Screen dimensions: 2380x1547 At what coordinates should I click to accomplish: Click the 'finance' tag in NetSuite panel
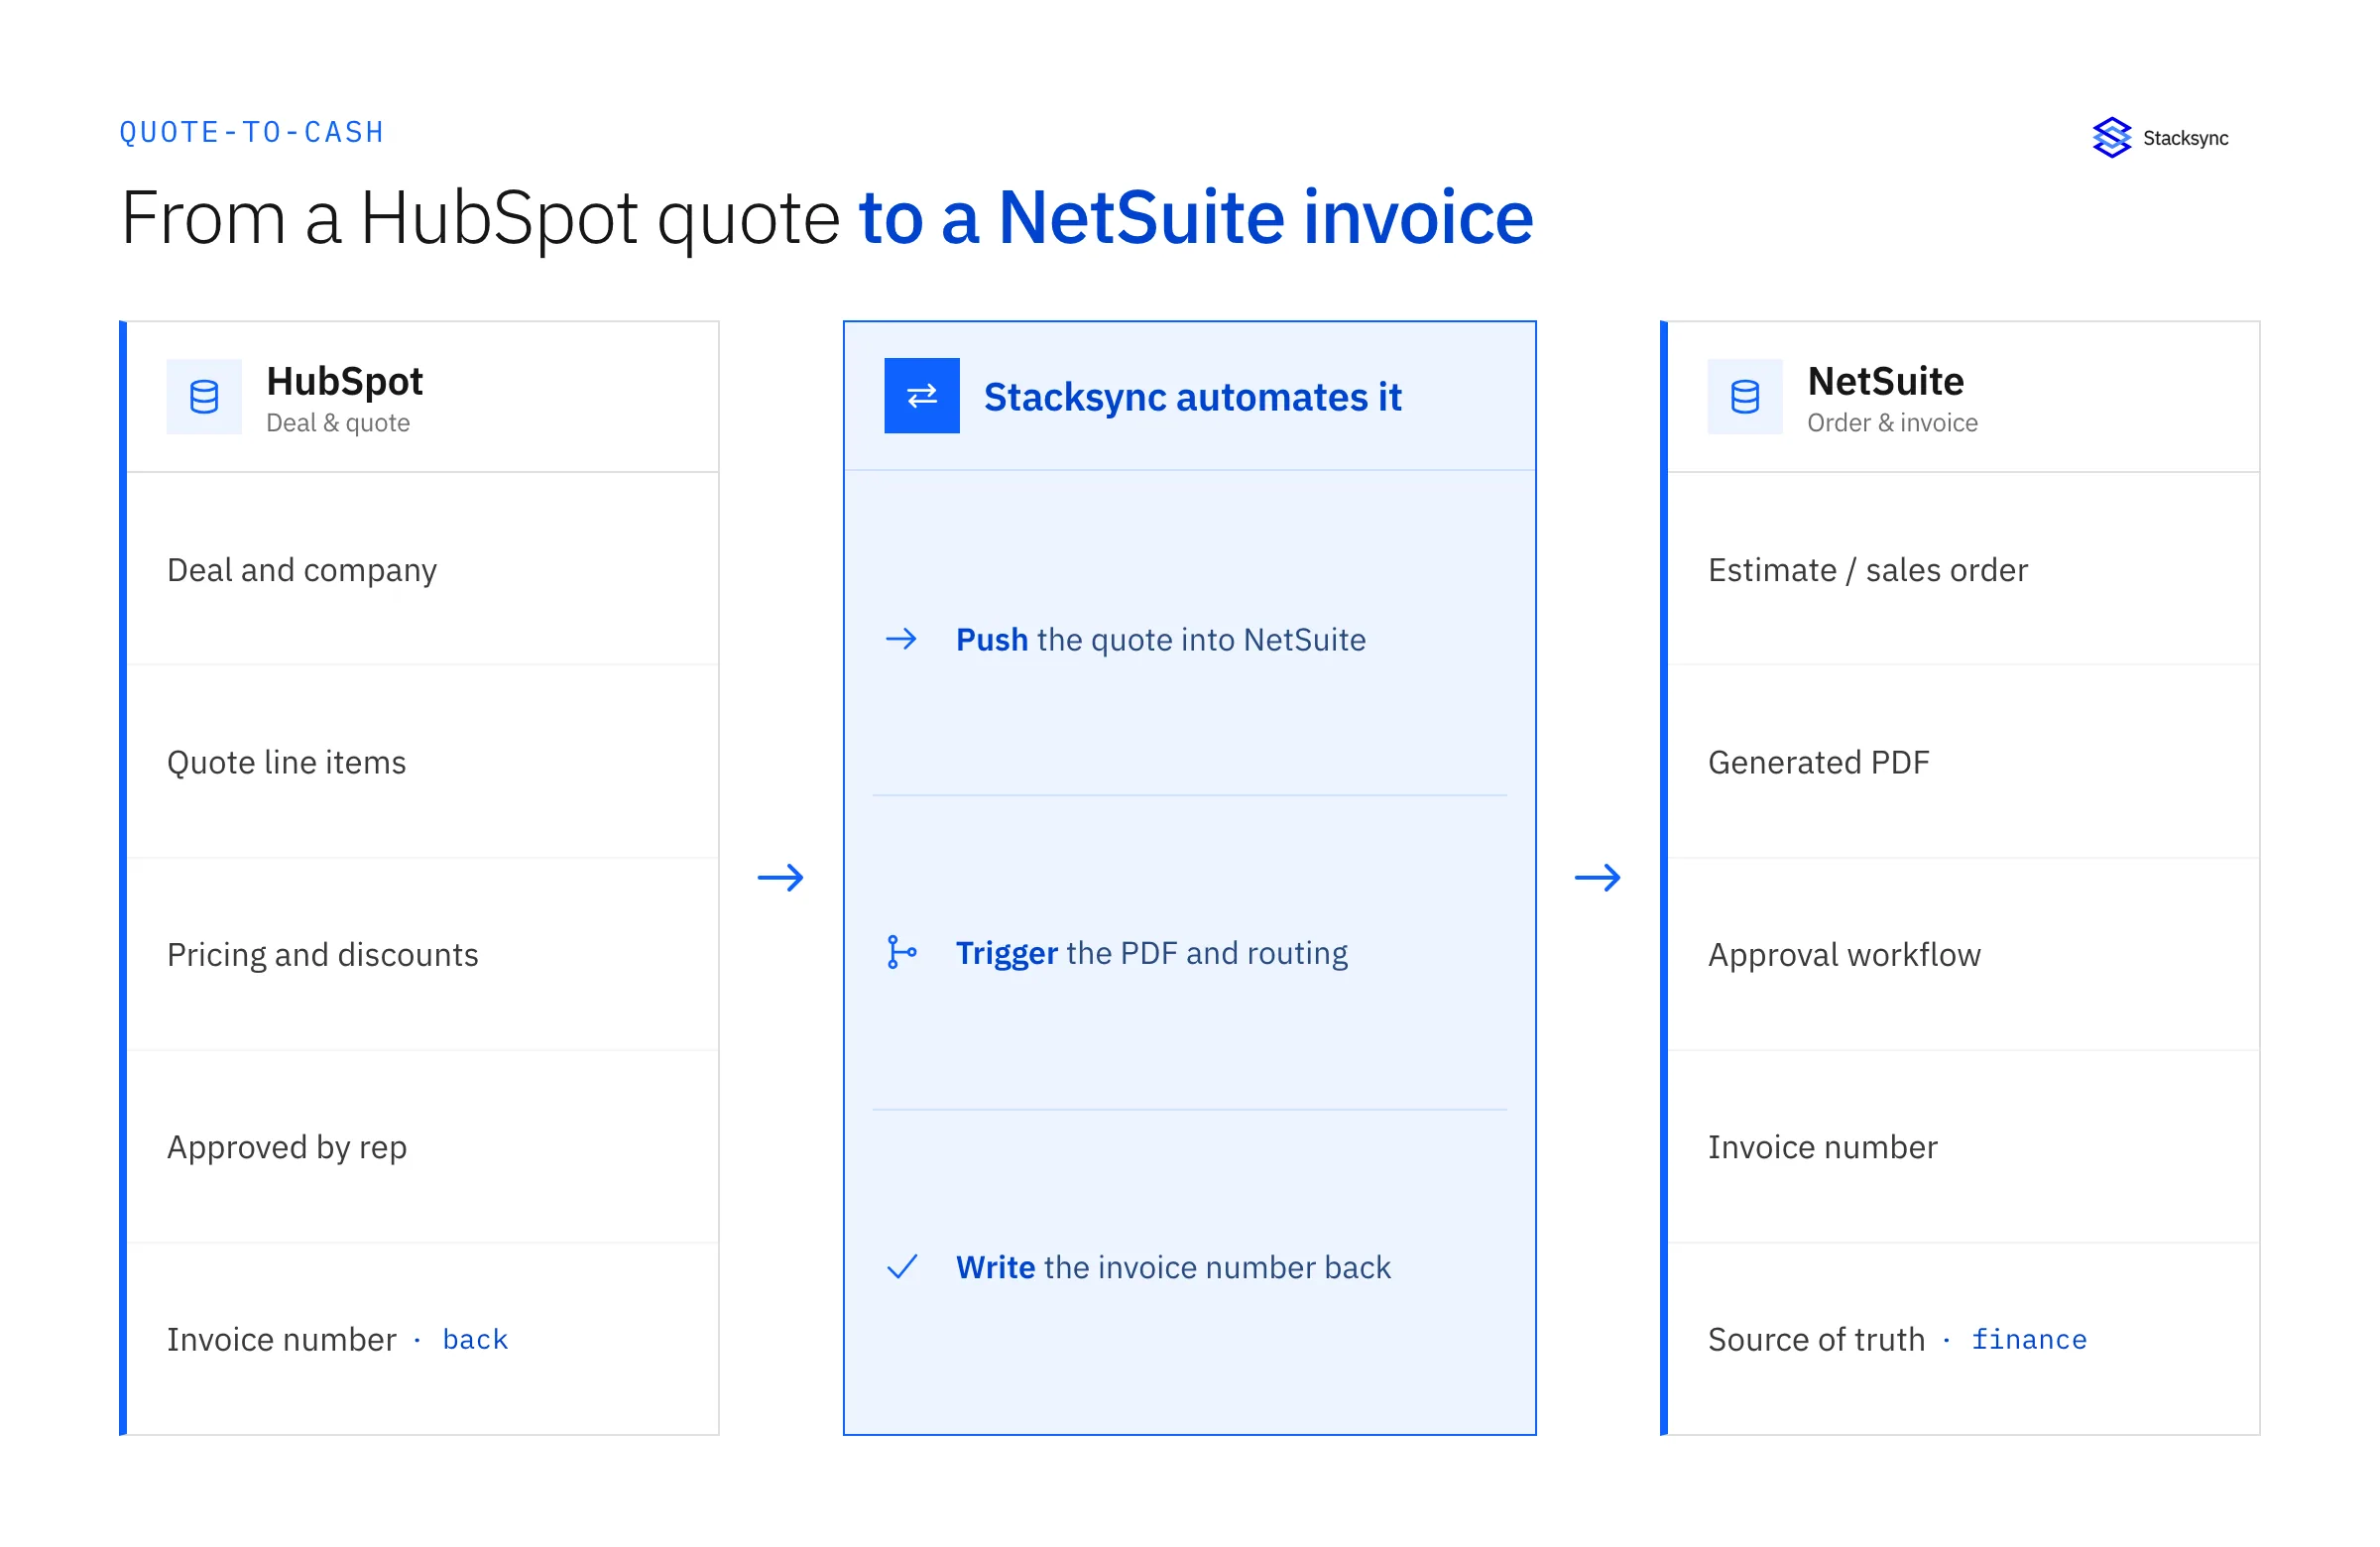[x=2029, y=1340]
